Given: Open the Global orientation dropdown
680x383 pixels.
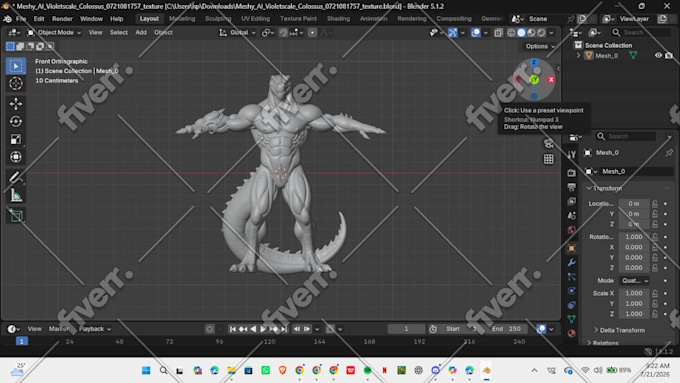Looking at the screenshot, I should point(237,33).
